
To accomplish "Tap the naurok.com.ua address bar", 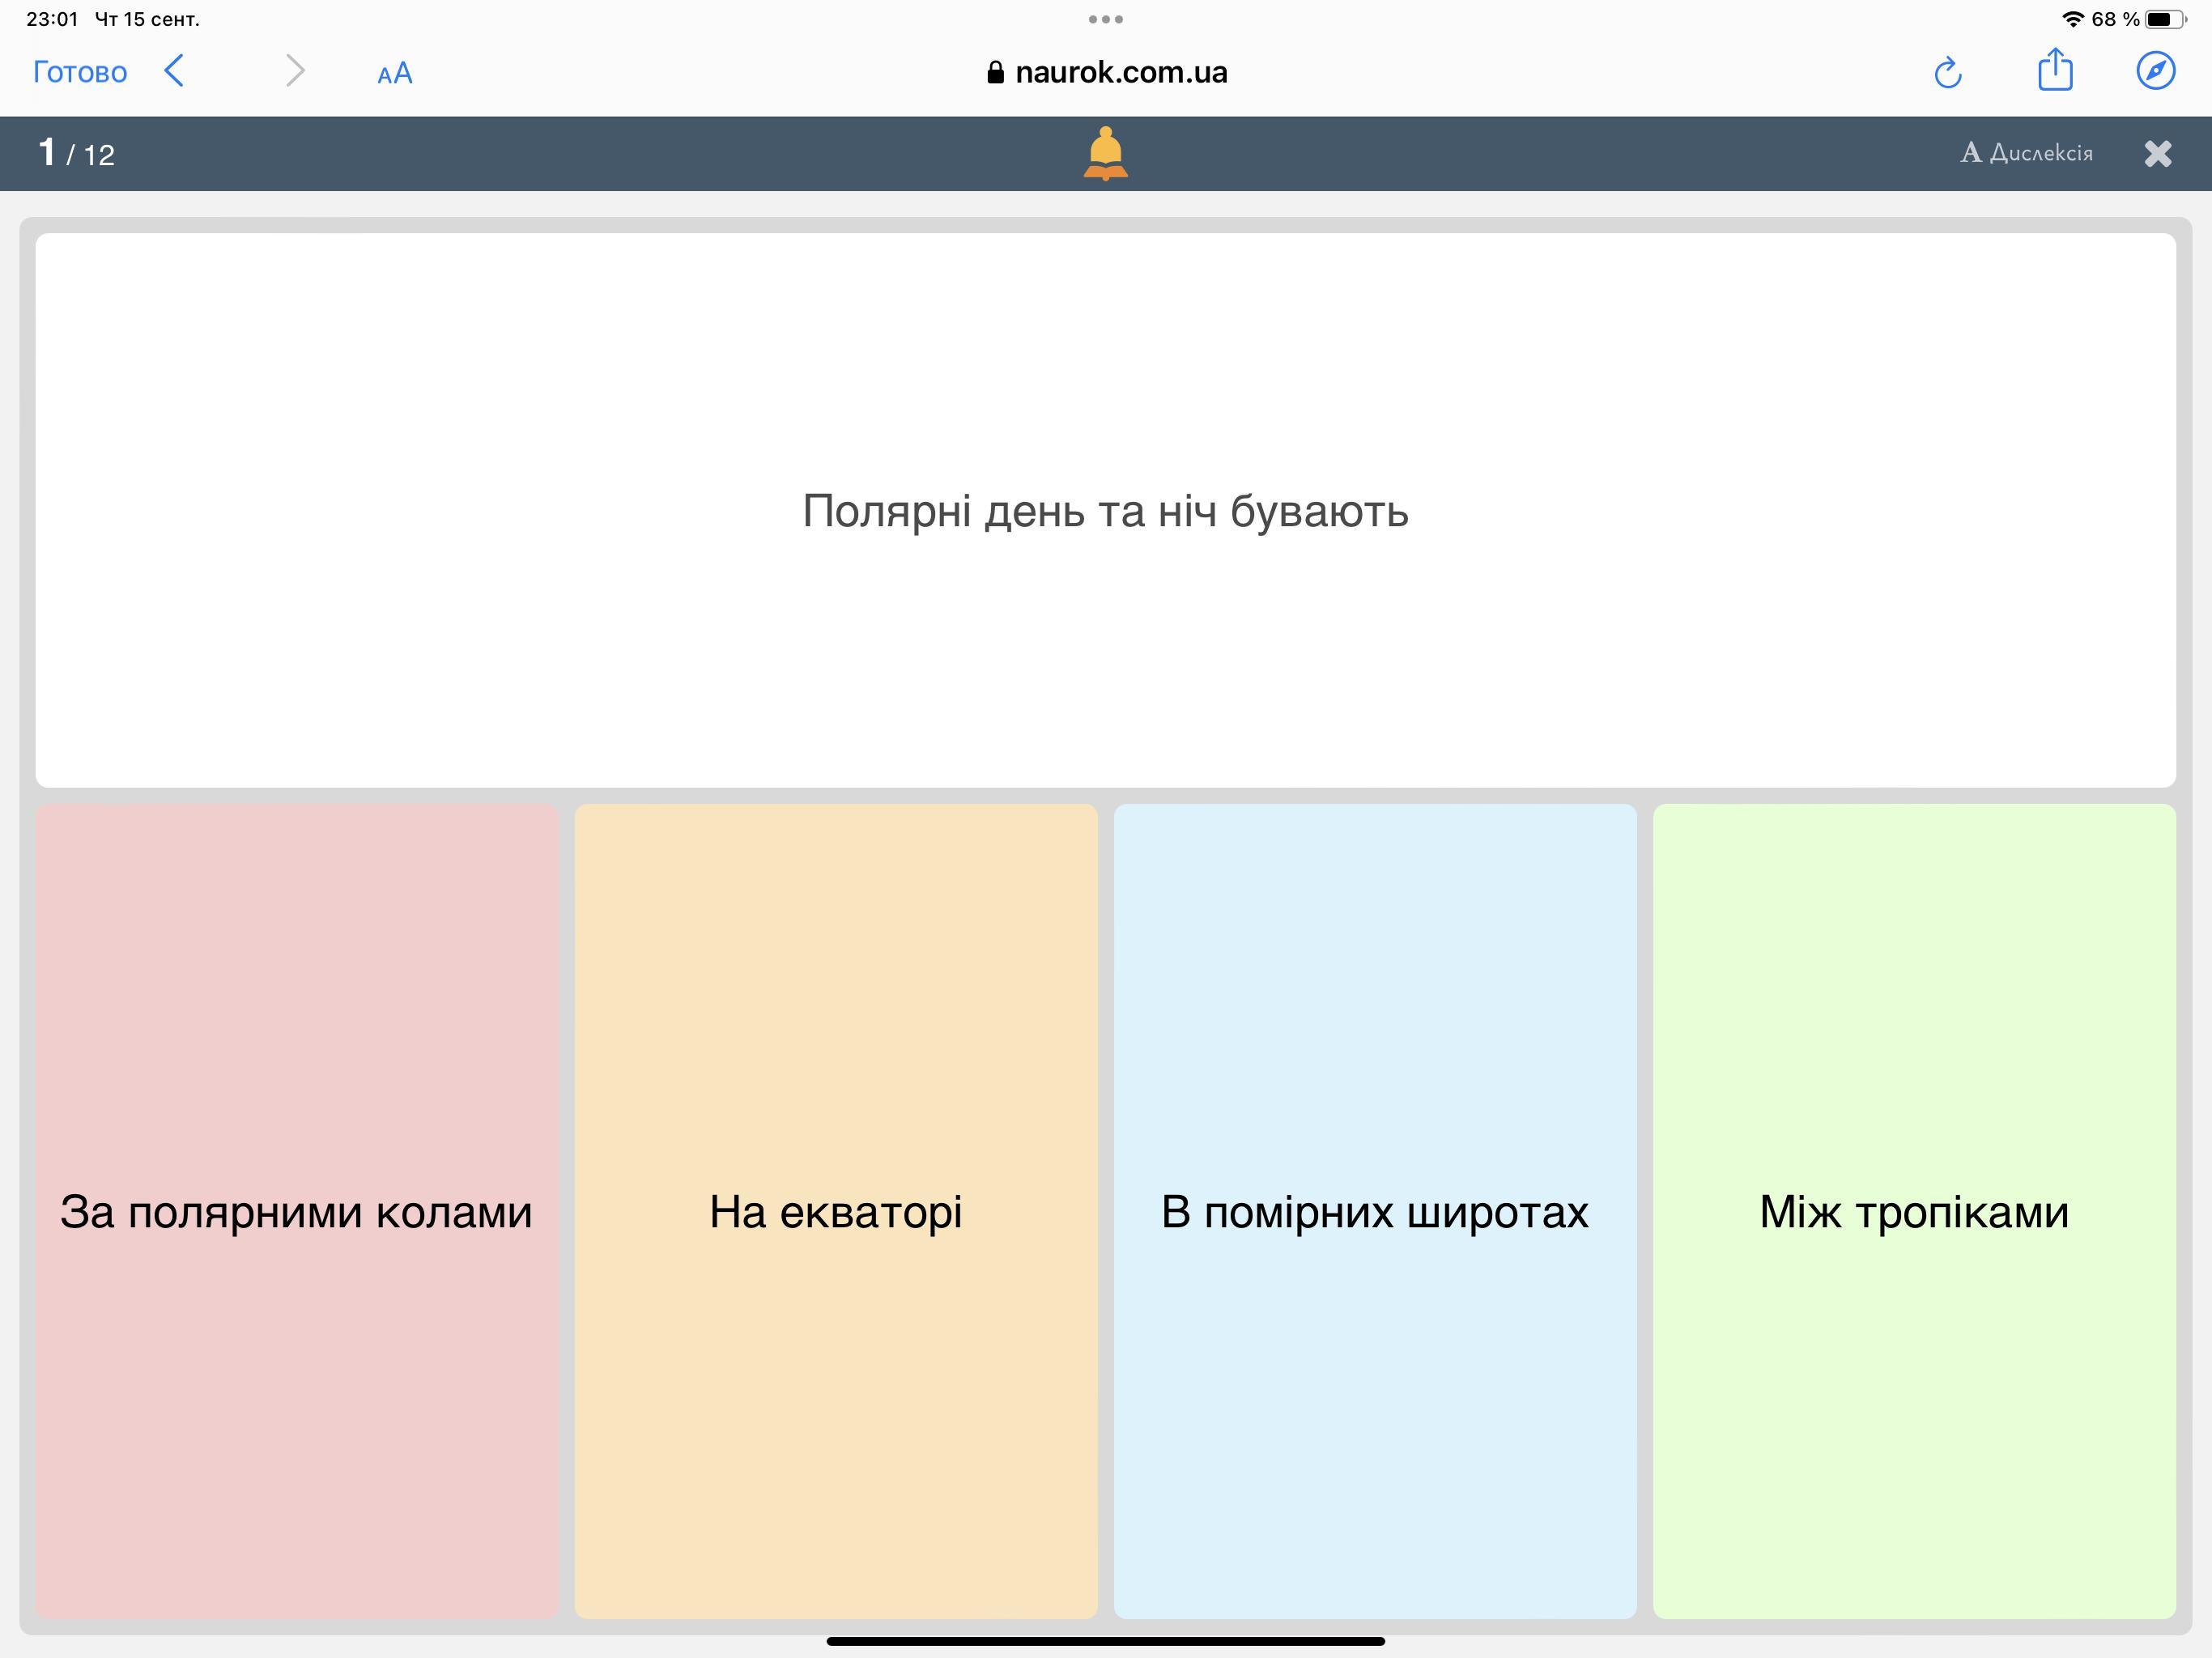I will [1106, 72].
